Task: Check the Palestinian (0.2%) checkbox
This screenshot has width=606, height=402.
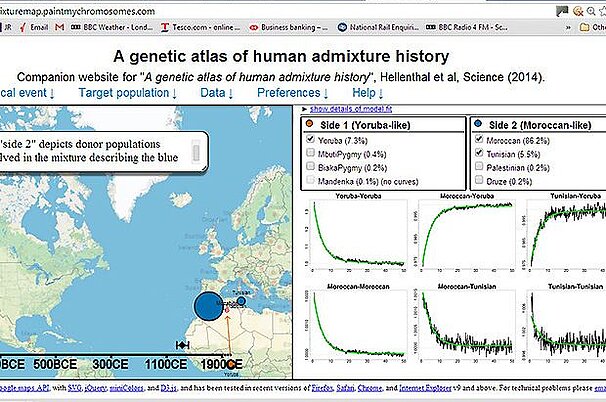Action: [x=478, y=167]
